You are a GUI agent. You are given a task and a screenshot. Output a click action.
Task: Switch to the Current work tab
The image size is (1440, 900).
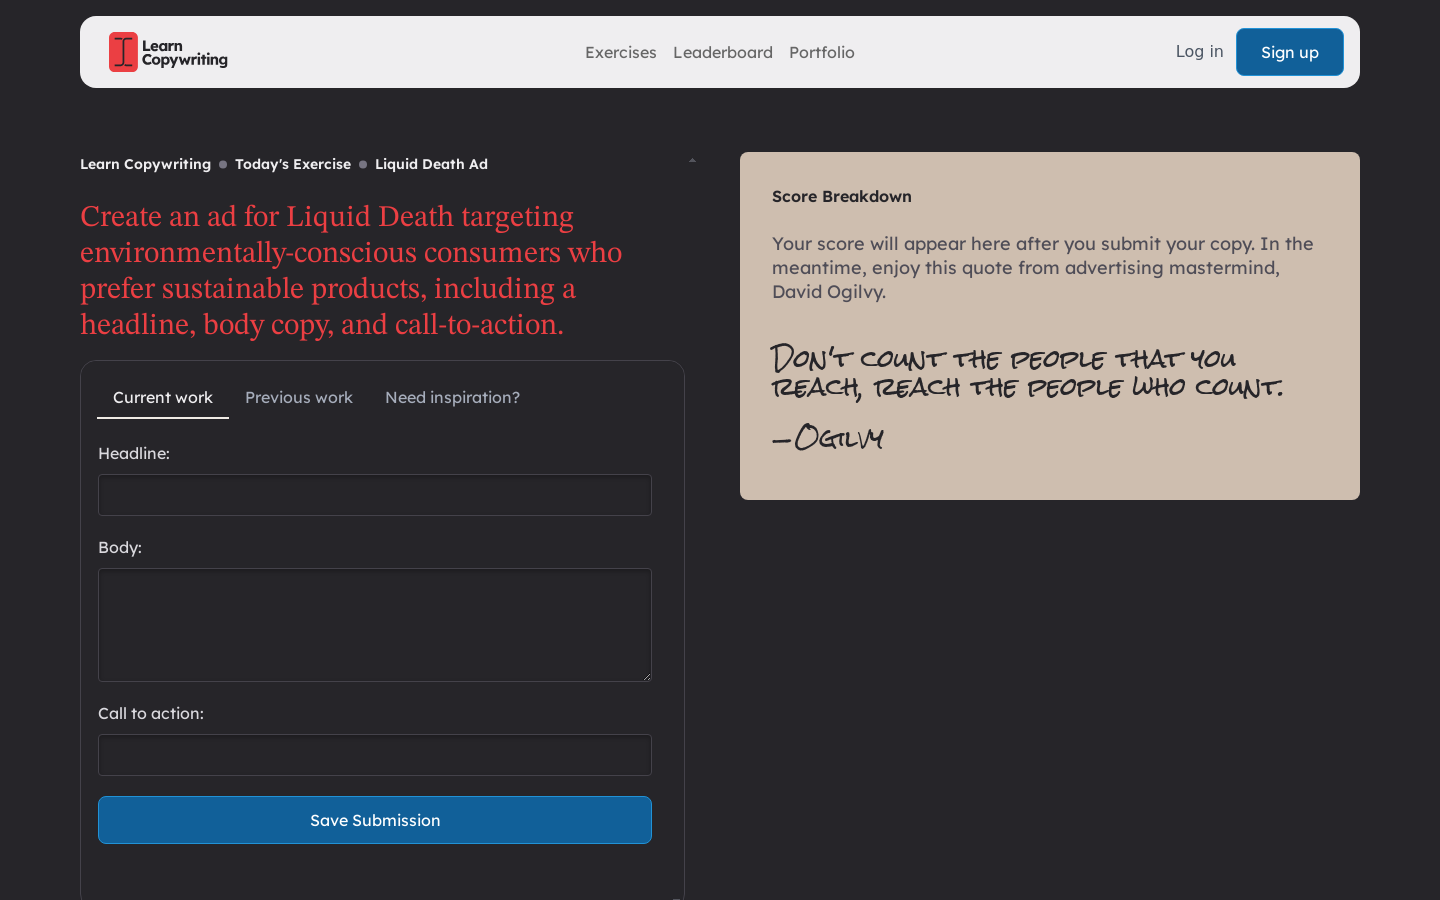pyautogui.click(x=163, y=397)
